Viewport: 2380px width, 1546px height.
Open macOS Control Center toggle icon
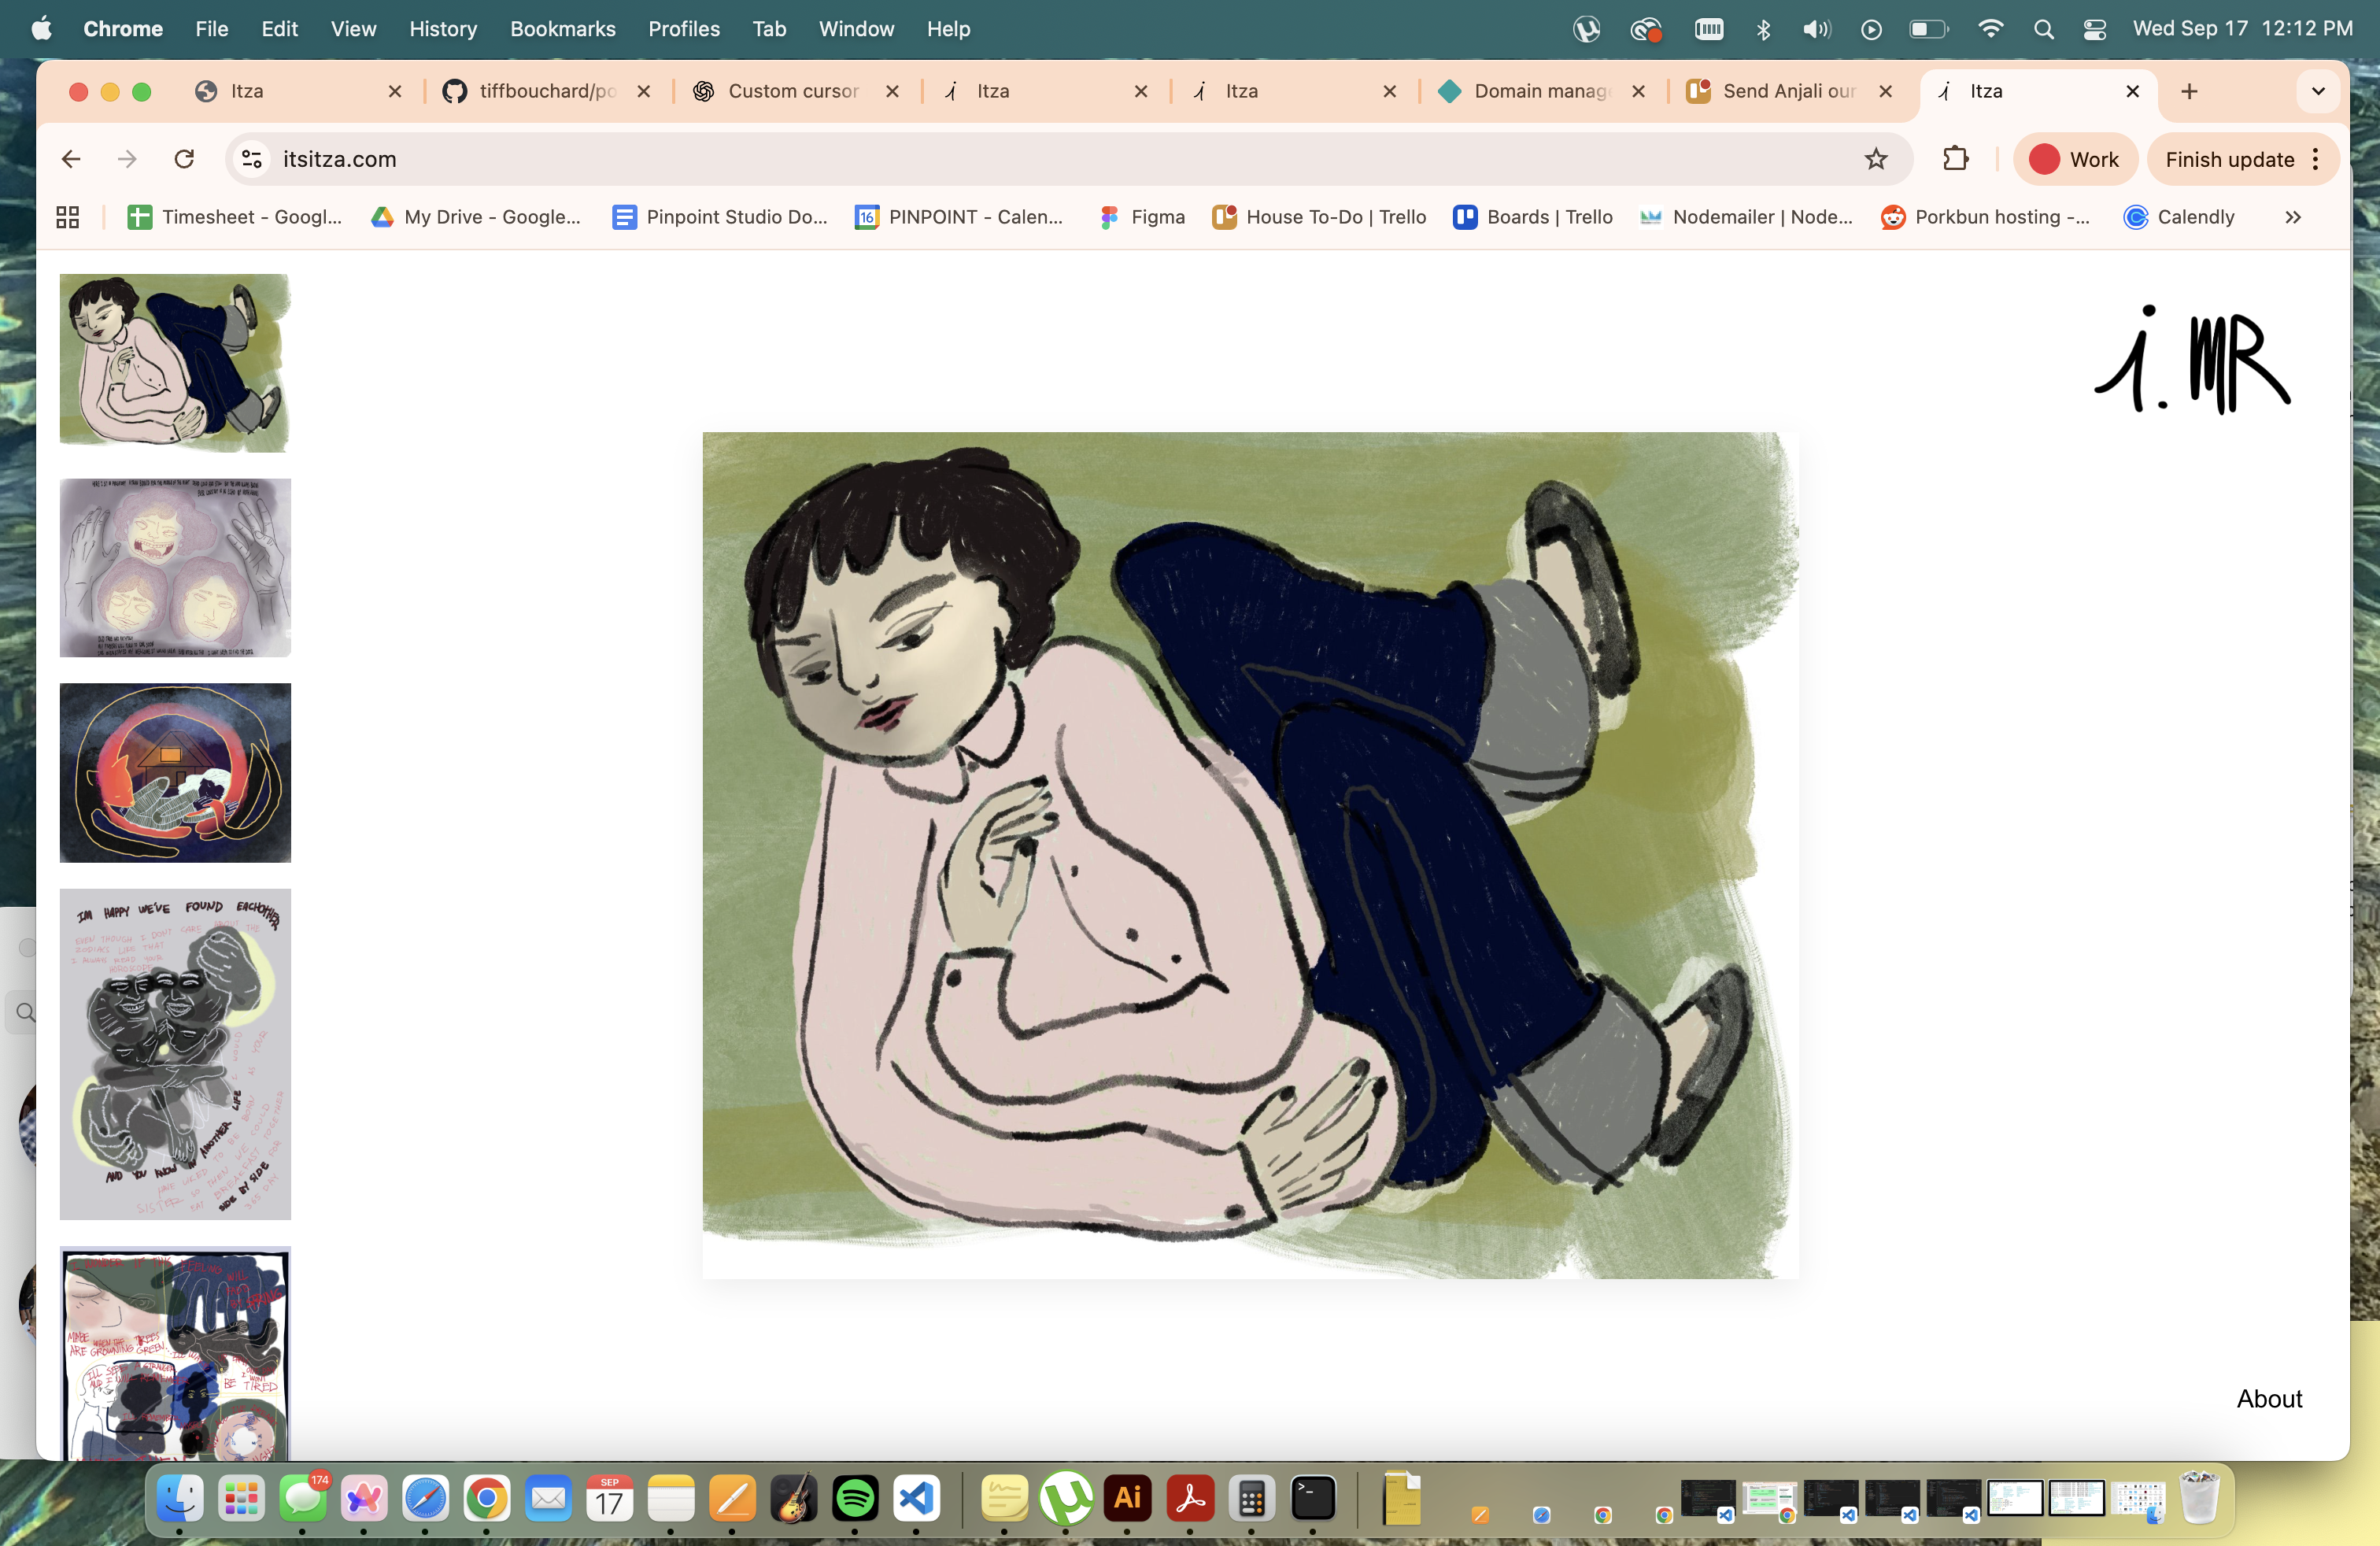click(x=2094, y=29)
